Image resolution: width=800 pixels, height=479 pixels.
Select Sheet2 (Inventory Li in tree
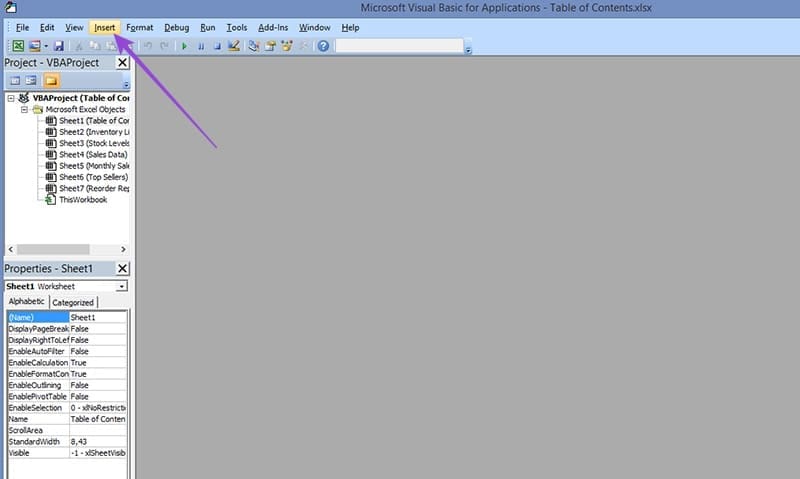[x=94, y=132]
